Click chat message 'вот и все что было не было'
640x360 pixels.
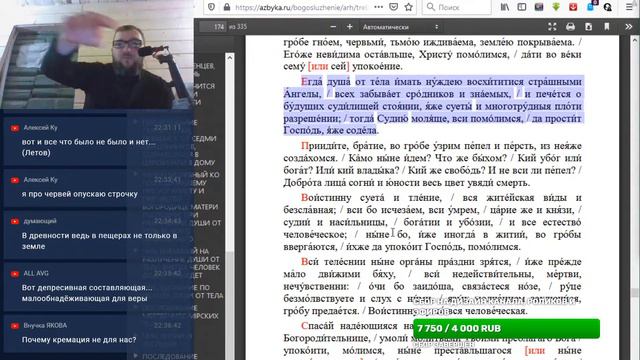click(x=89, y=147)
